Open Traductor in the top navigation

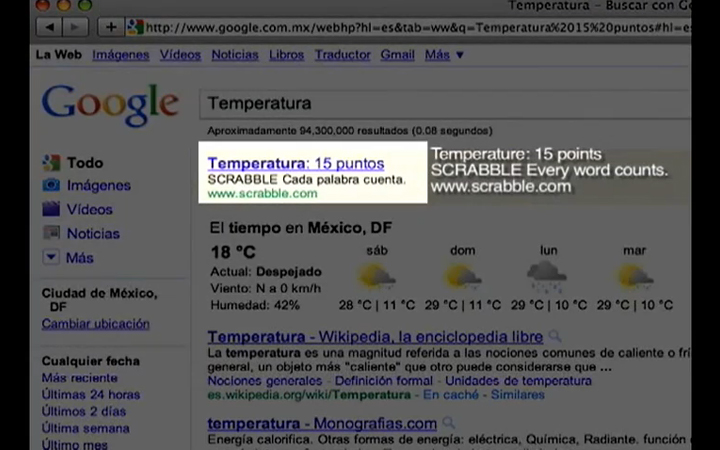pyautogui.click(x=343, y=55)
